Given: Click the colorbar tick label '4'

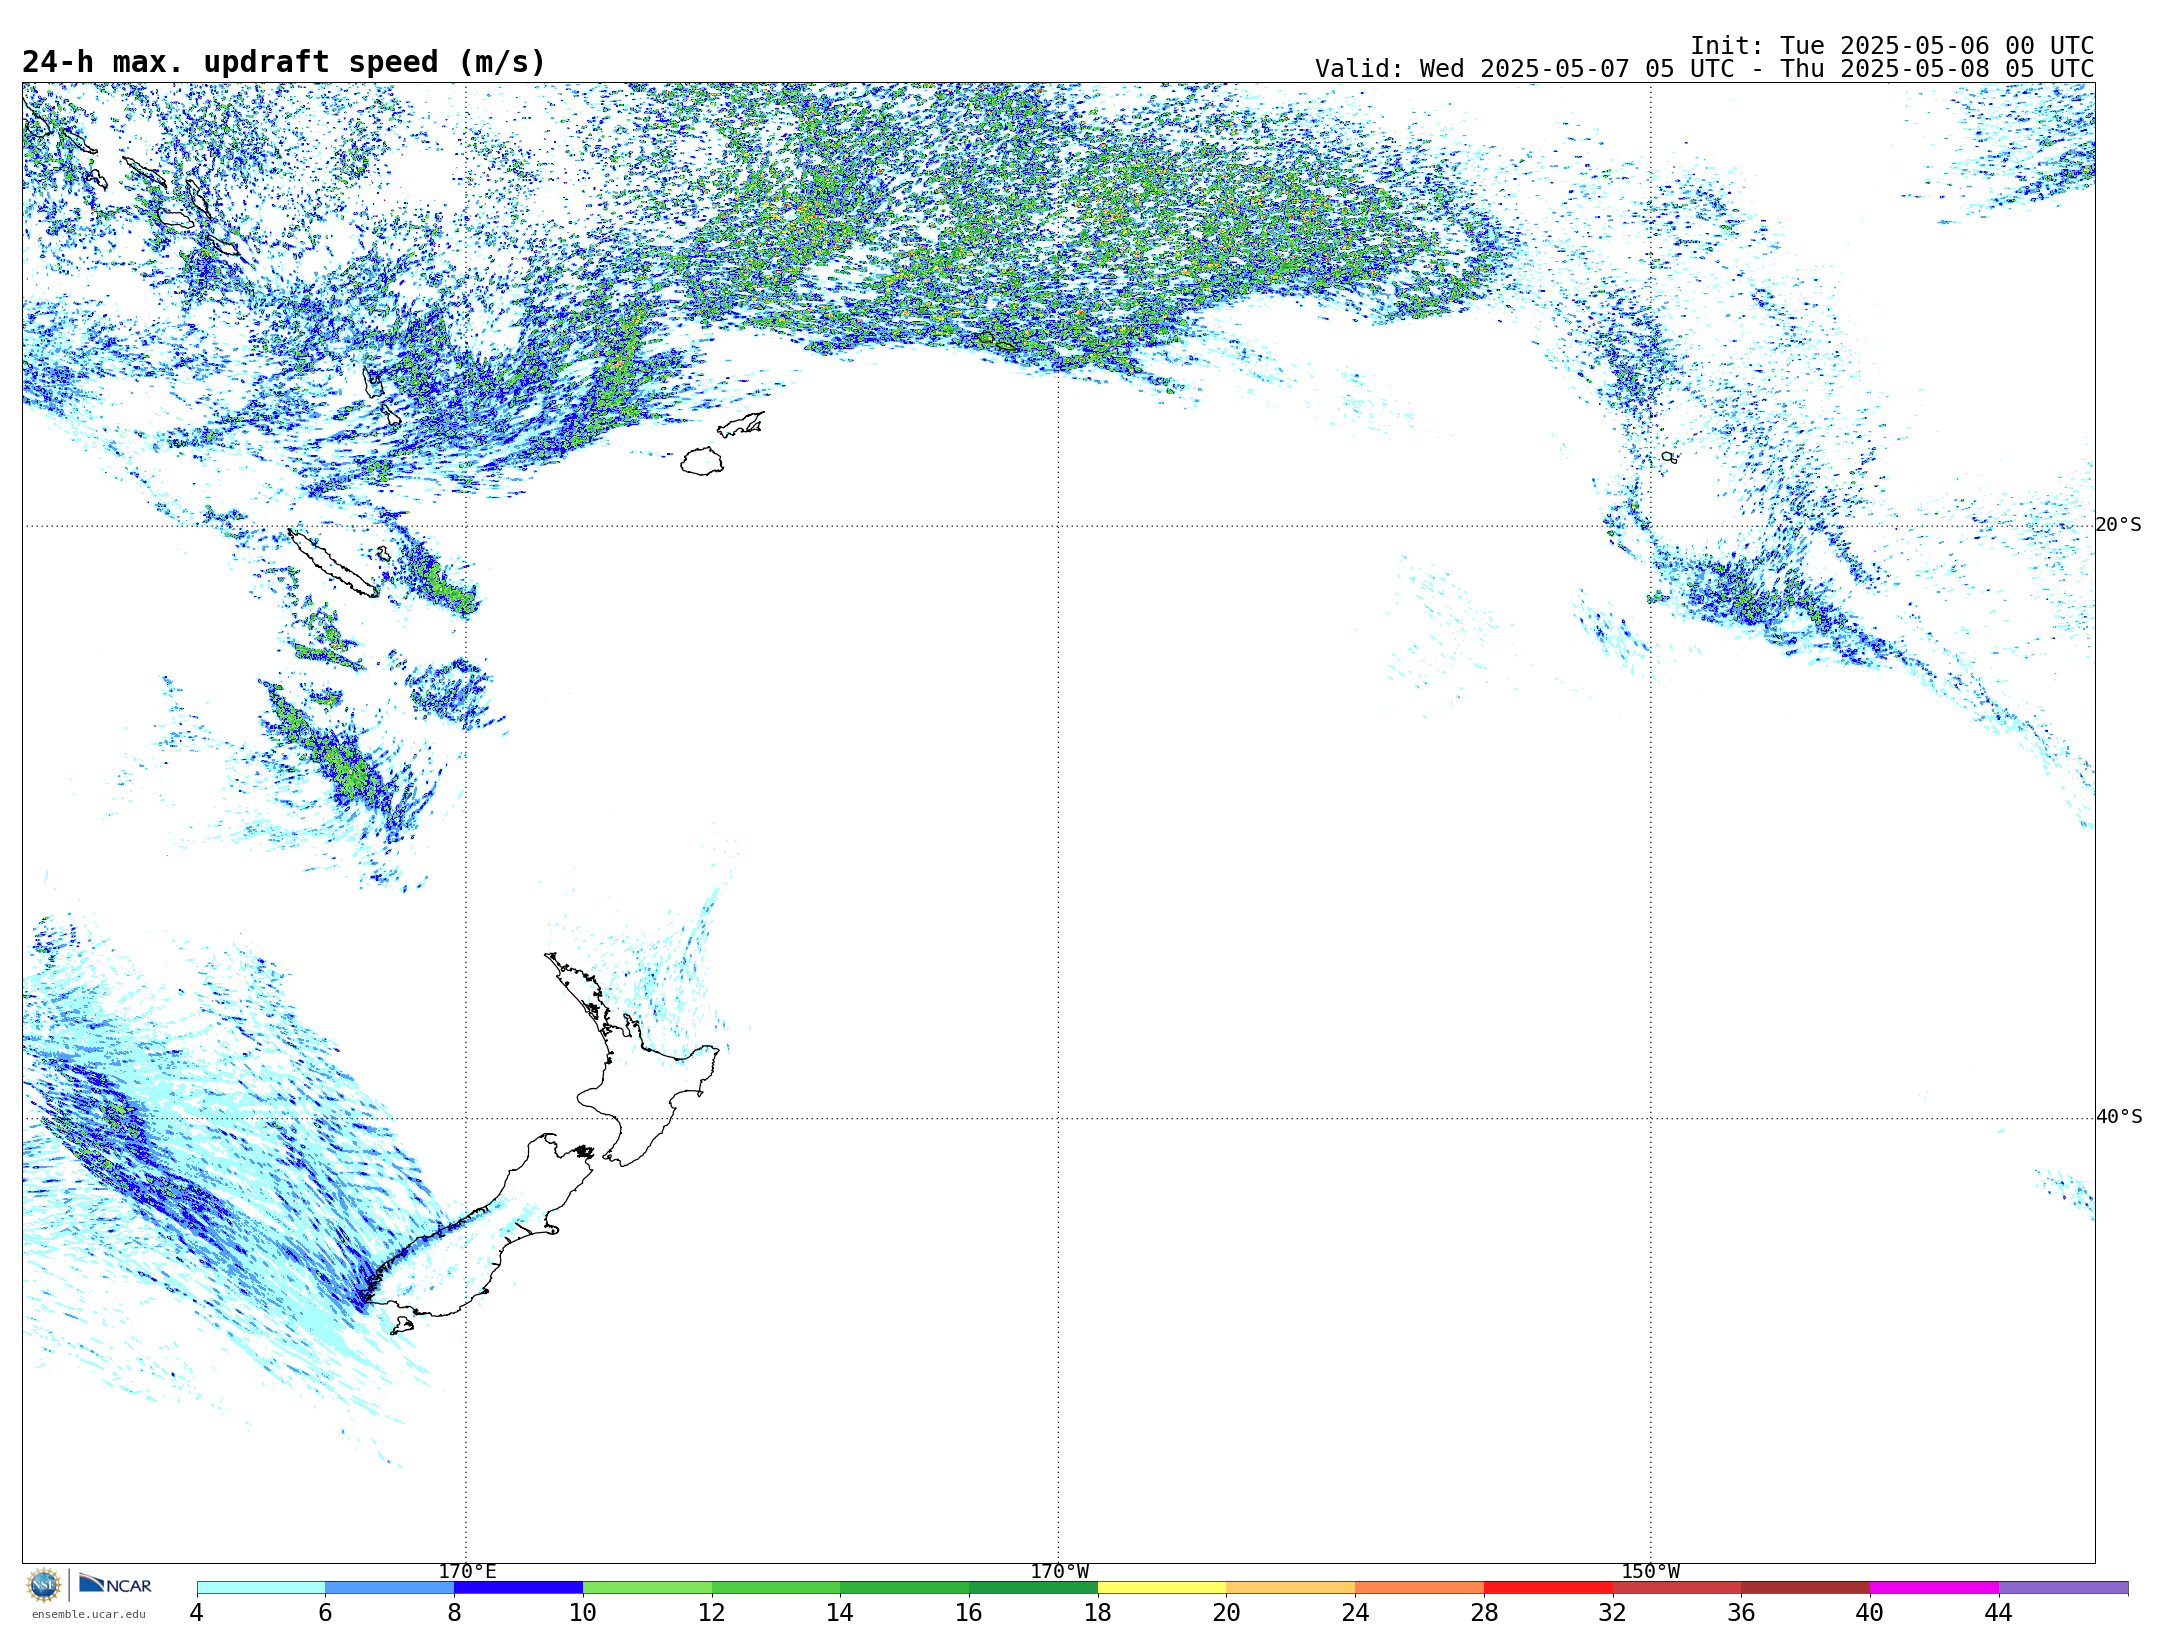Looking at the screenshot, I should click(x=196, y=1612).
